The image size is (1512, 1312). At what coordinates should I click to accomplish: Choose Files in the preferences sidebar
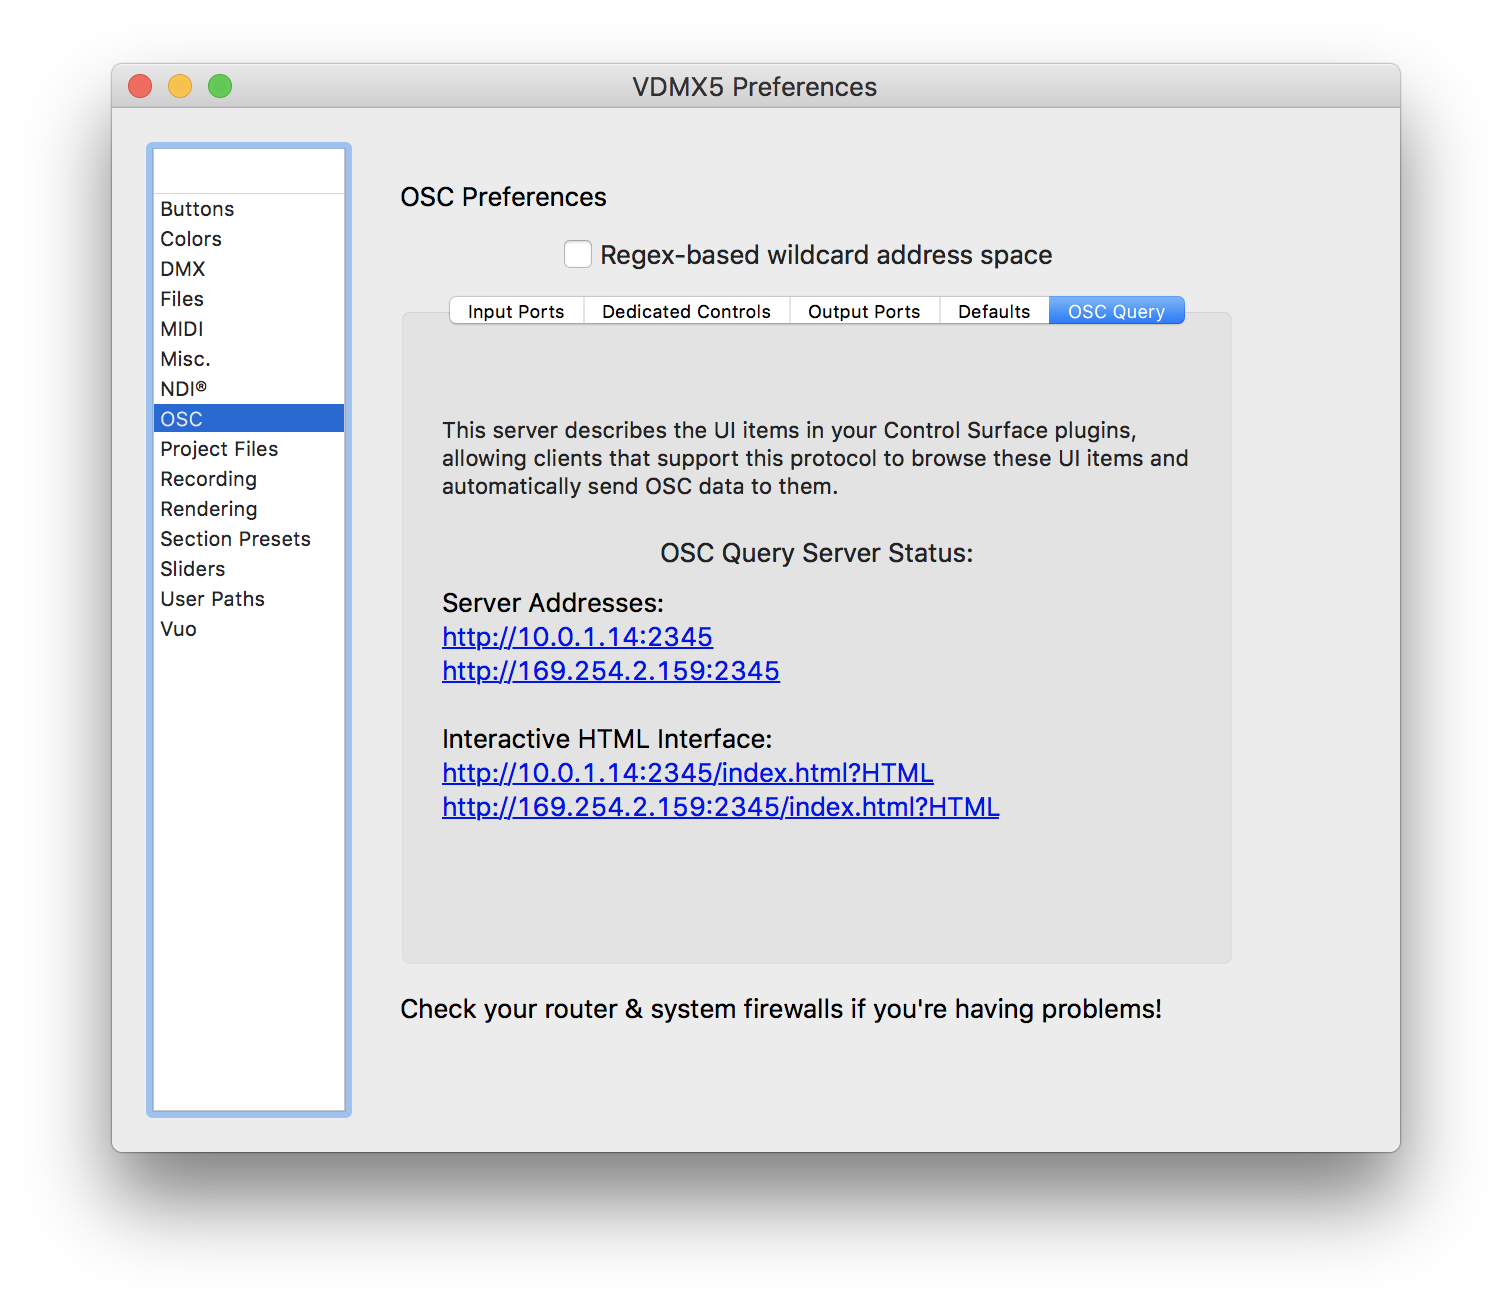(249, 299)
